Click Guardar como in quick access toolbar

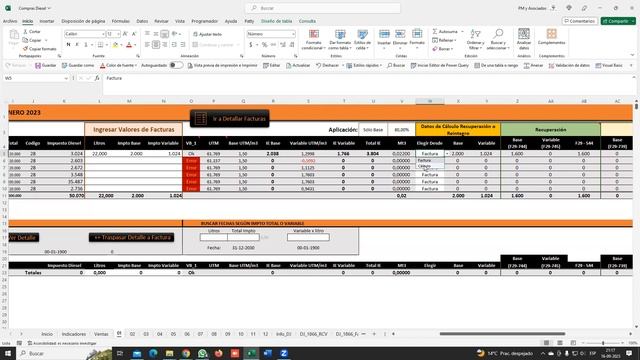click(78, 65)
